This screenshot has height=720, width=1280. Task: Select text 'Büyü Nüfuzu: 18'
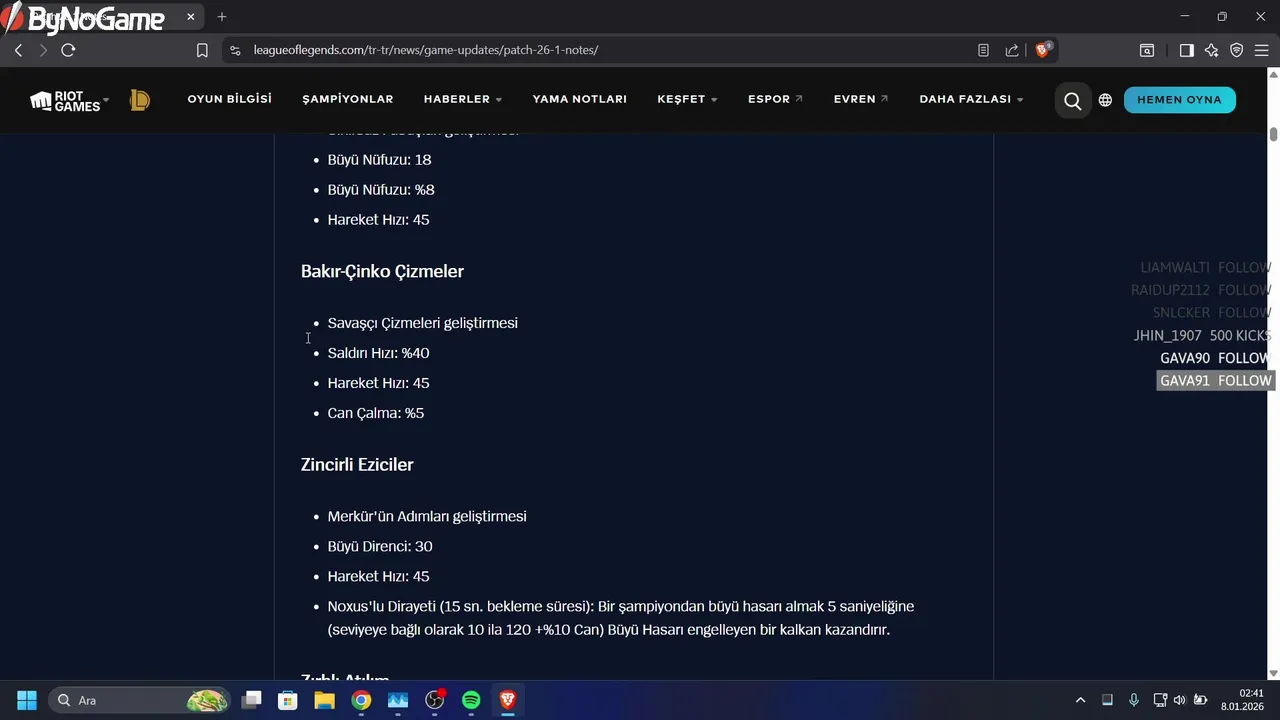(380, 159)
